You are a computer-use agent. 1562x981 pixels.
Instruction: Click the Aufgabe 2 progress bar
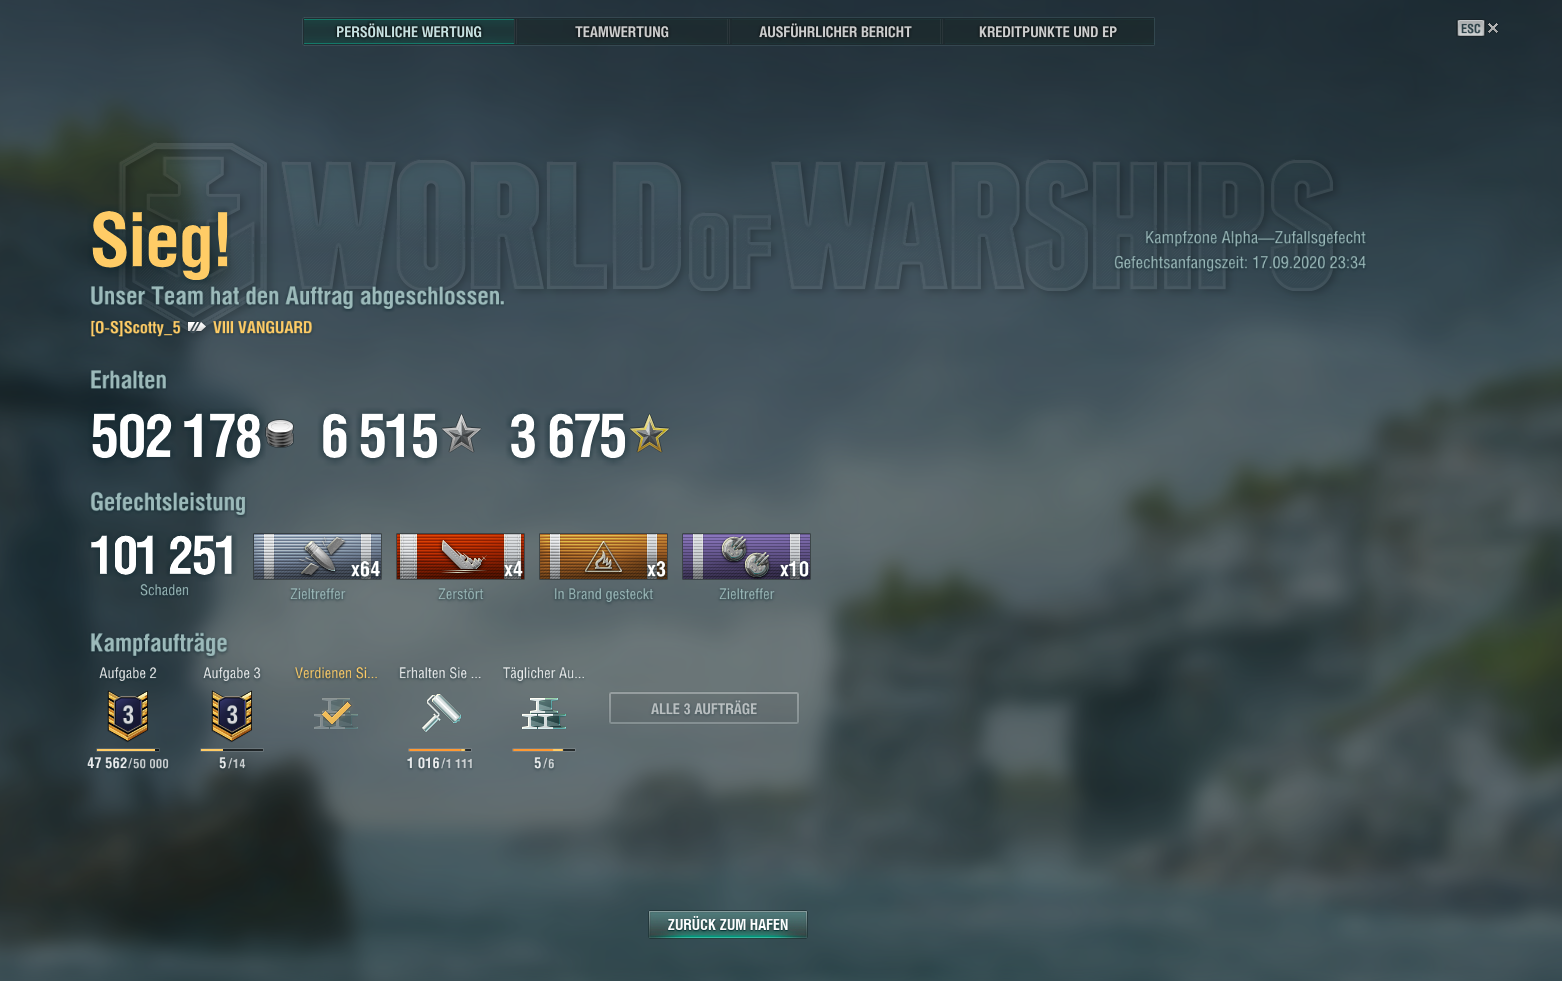pyautogui.click(x=128, y=750)
